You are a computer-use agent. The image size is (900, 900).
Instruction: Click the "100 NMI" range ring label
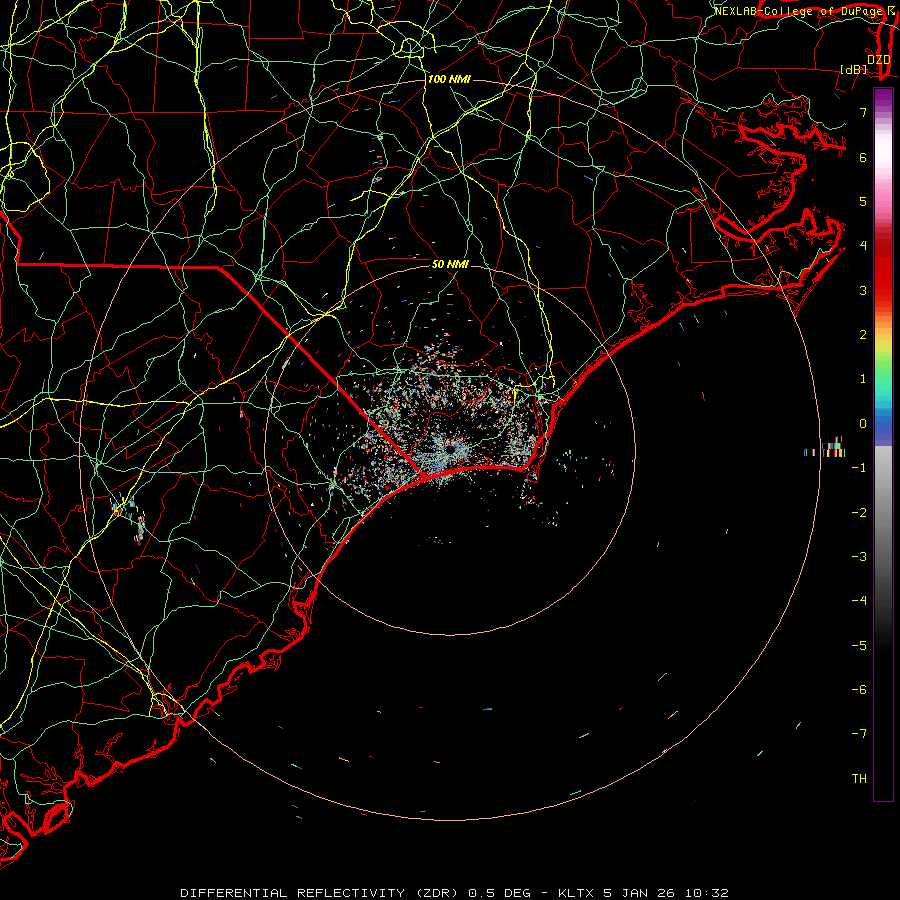[449, 79]
